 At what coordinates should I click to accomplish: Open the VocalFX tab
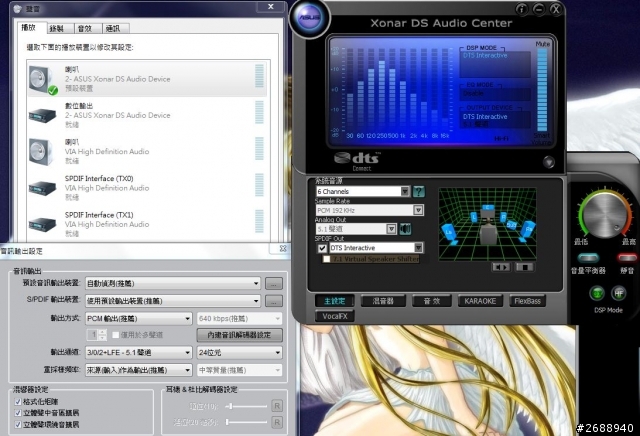click(334, 316)
